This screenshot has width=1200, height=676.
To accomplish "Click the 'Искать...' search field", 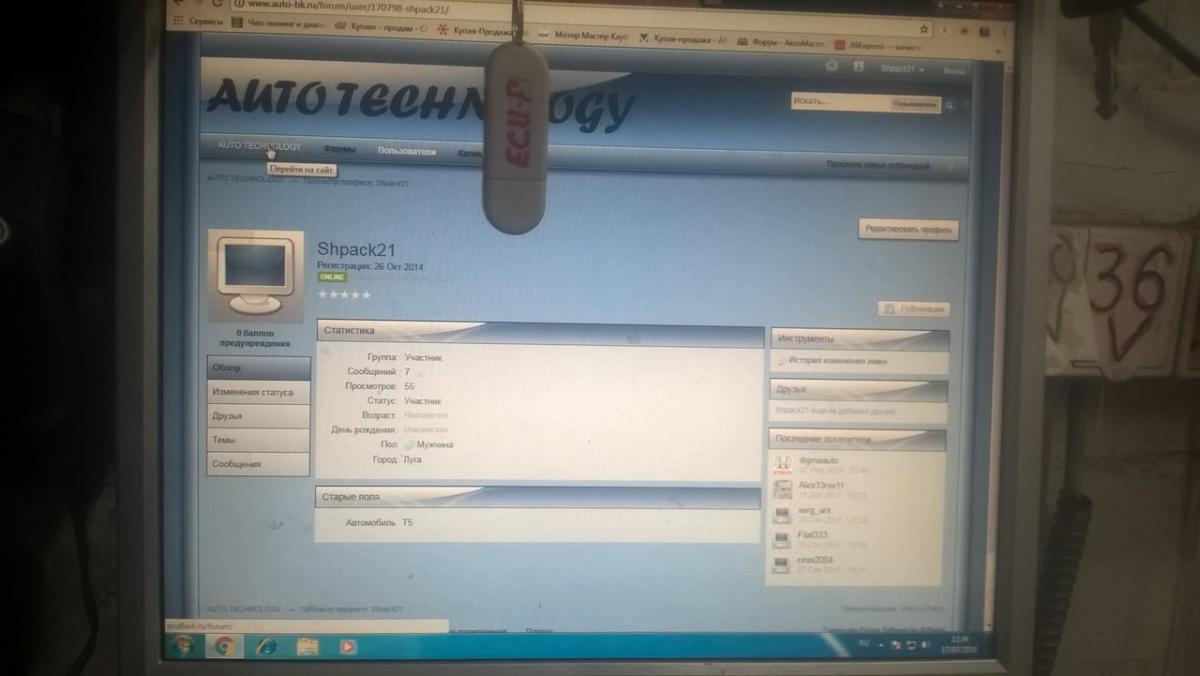I will [839, 102].
